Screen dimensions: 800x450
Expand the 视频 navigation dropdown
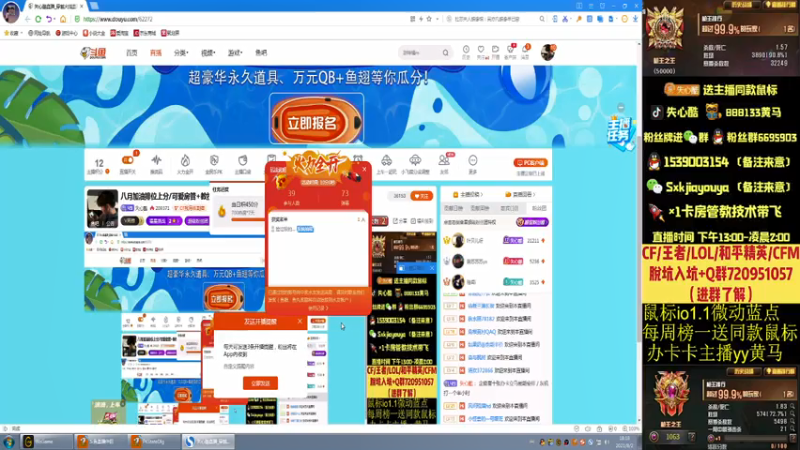click(208, 53)
